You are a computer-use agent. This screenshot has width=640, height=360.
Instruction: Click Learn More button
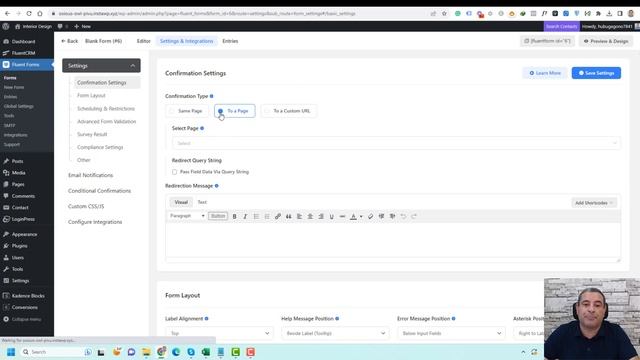(545, 73)
